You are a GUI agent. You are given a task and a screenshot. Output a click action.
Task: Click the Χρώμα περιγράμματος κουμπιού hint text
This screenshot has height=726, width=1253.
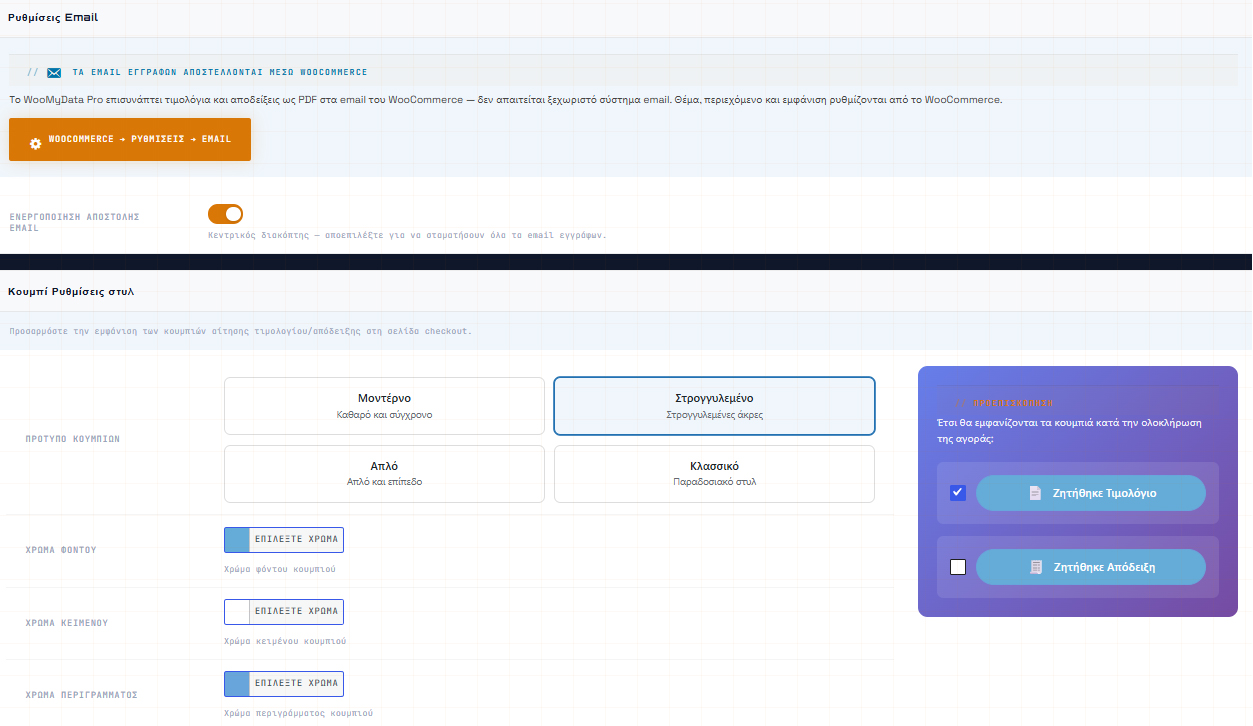[299, 714]
